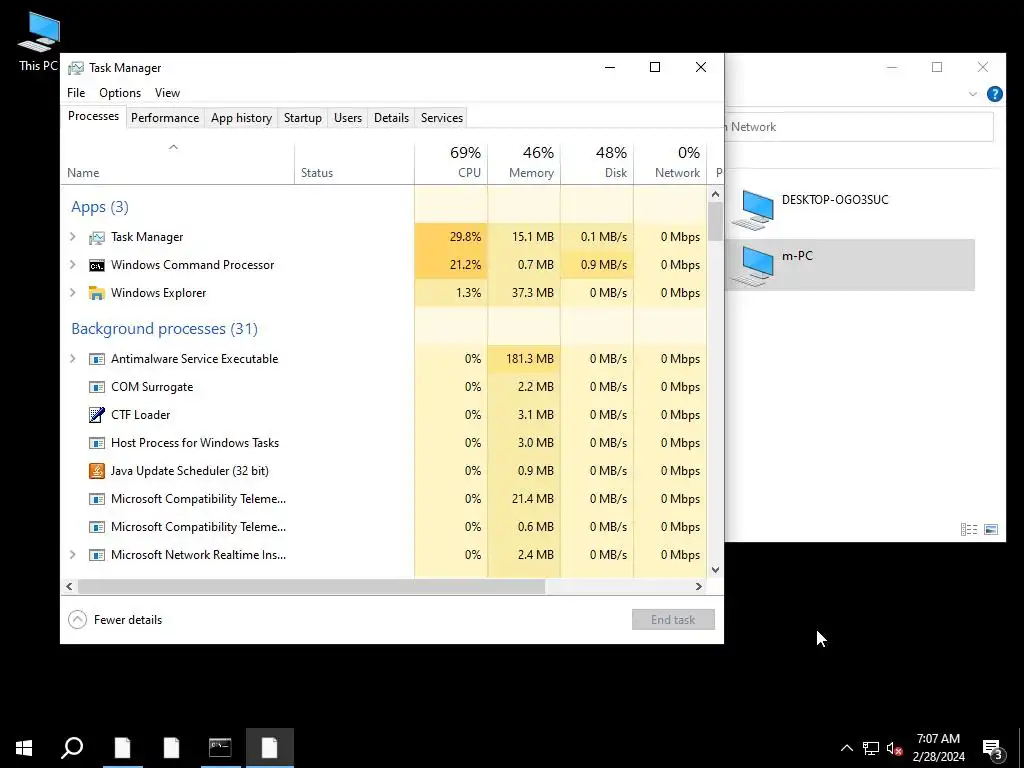Expand Windows Command Processor row
Viewport: 1024px width, 768px height.
[x=73, y=265]
